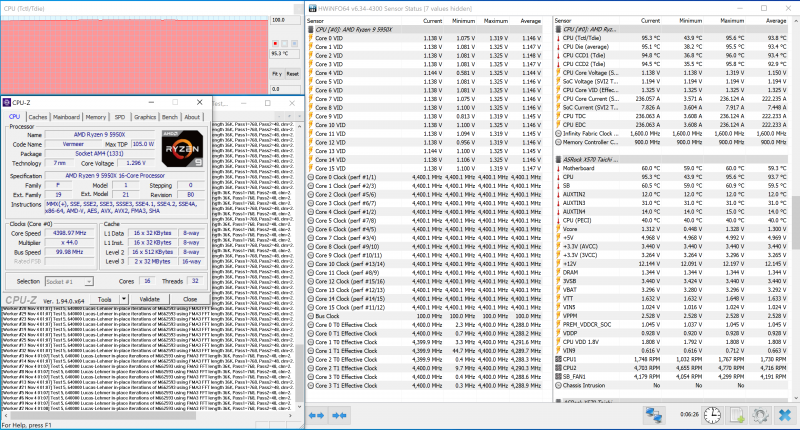Click the thermometer icon beside Motherboard row
The image size is (800, 430).
pos(558,168)
